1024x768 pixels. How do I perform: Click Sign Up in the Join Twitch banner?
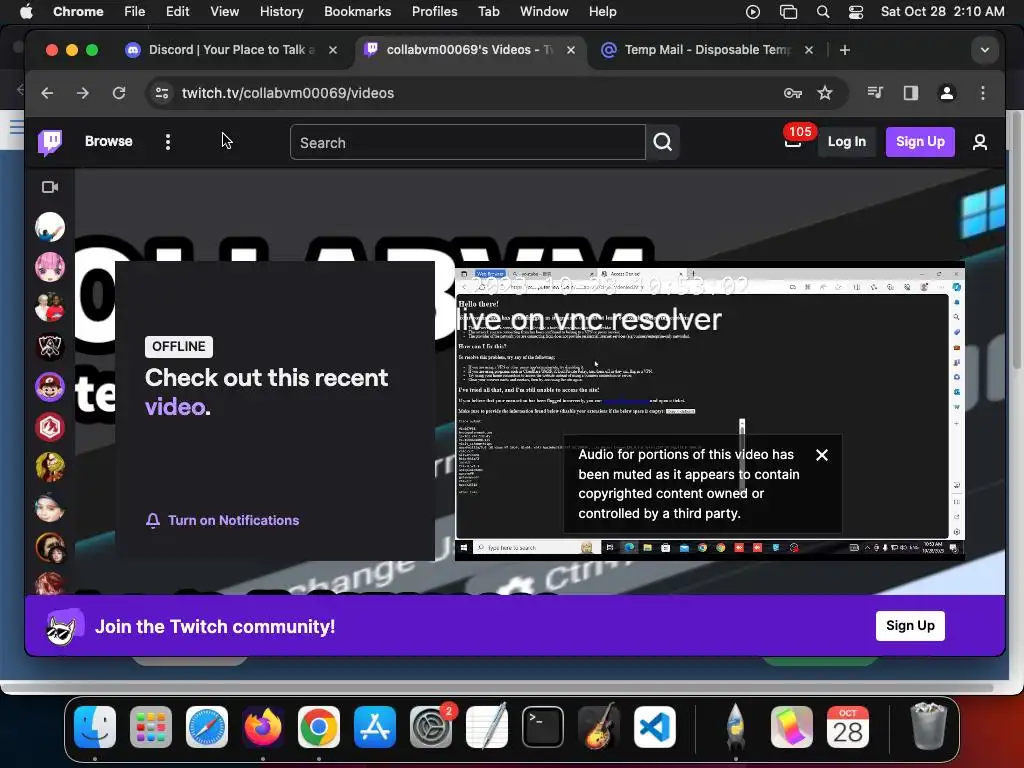click(910, 626)
